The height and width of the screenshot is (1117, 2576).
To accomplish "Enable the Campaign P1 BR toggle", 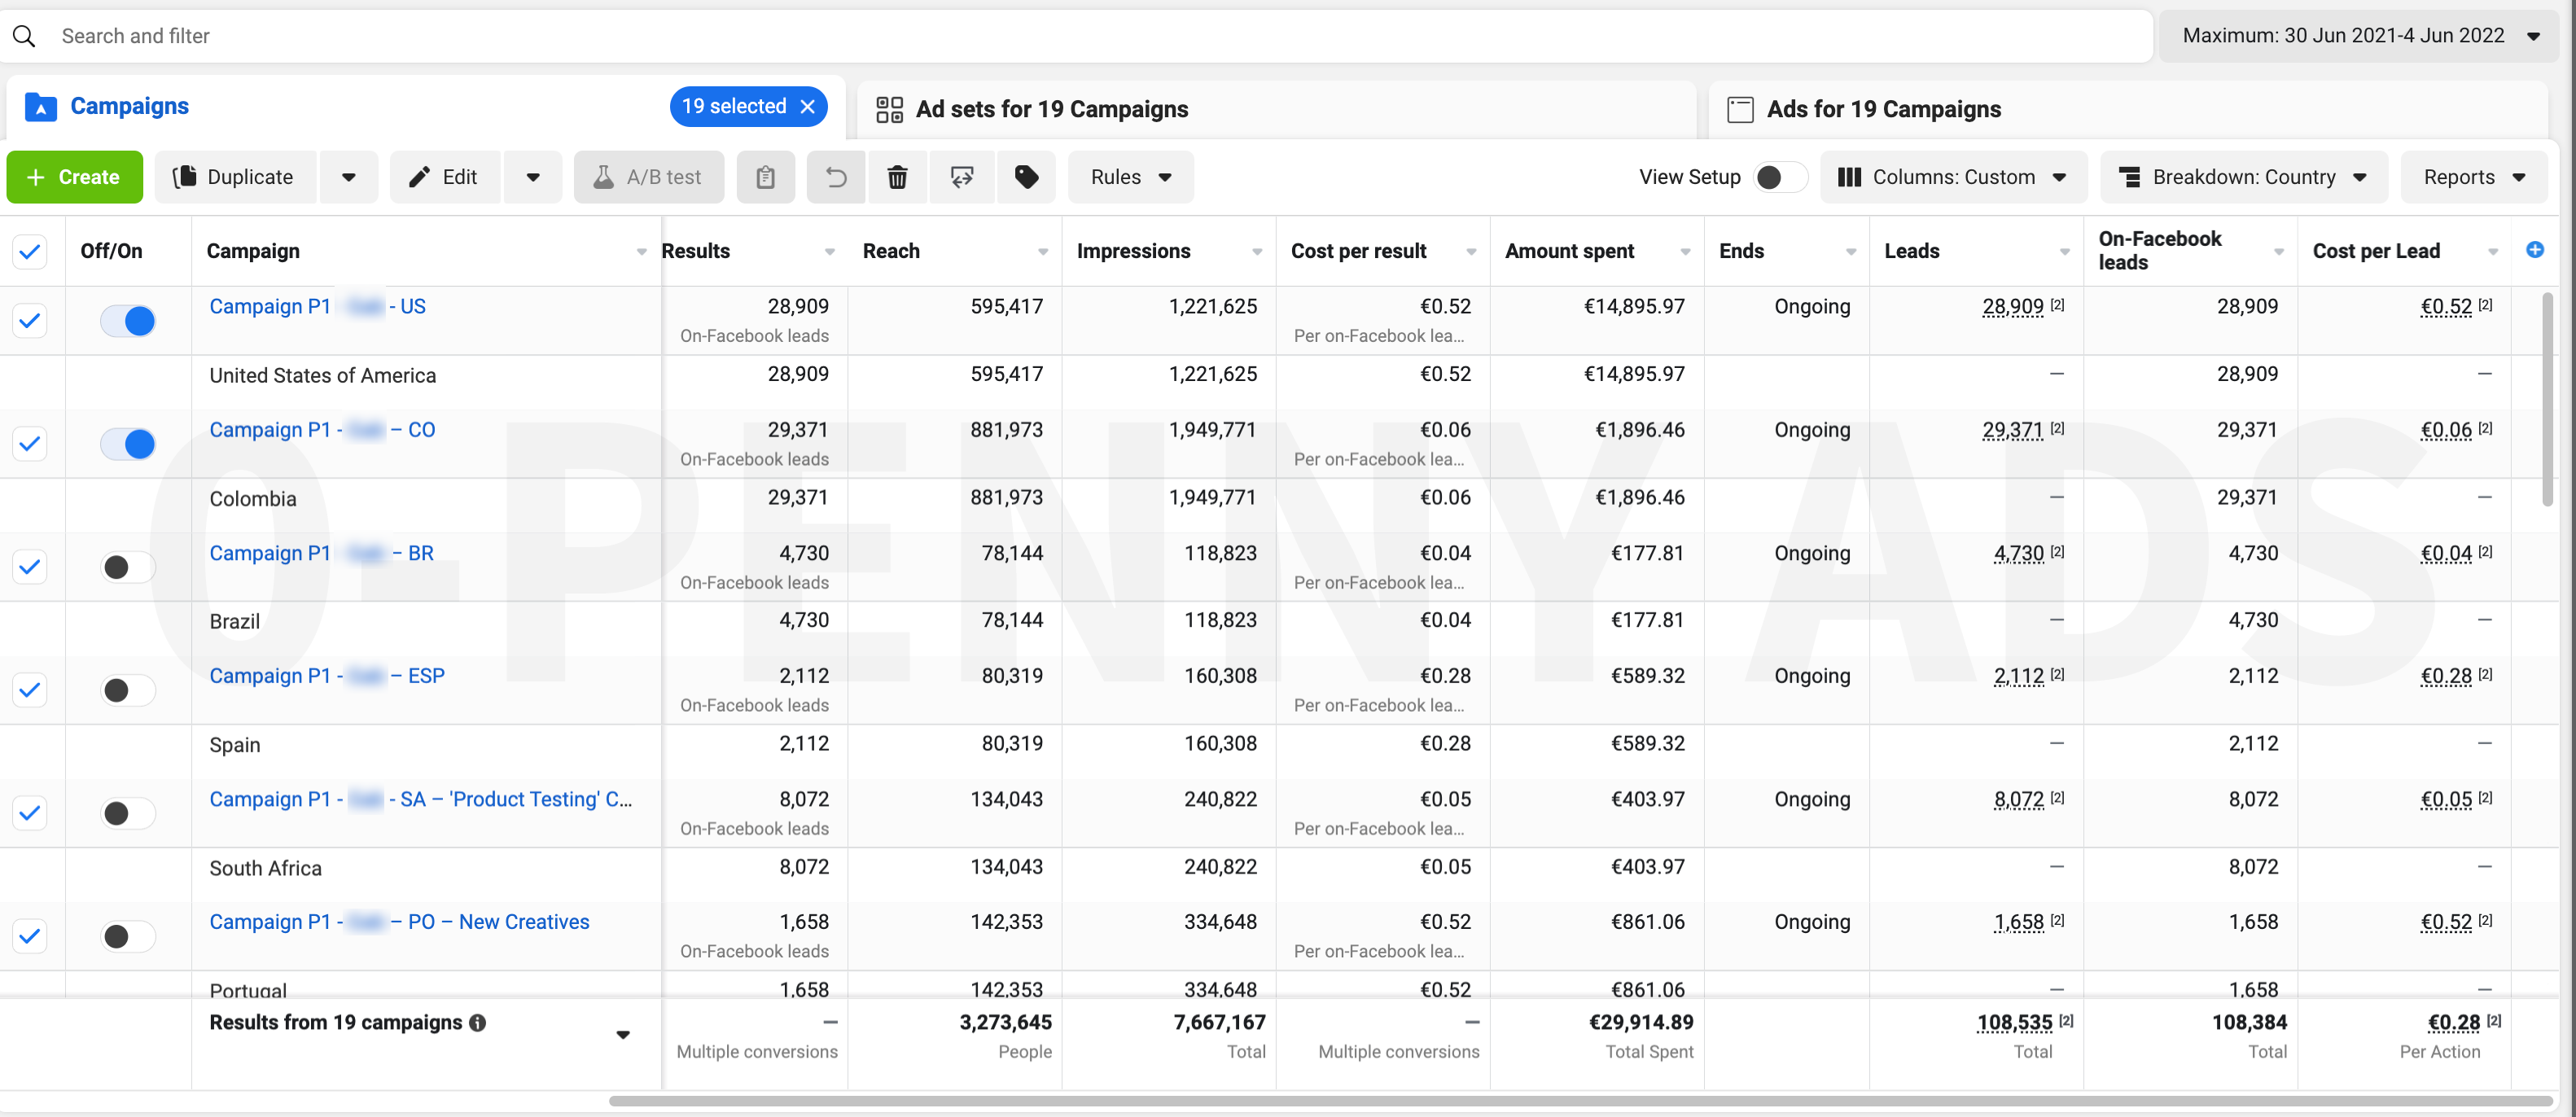I will (x=127, y=567).
